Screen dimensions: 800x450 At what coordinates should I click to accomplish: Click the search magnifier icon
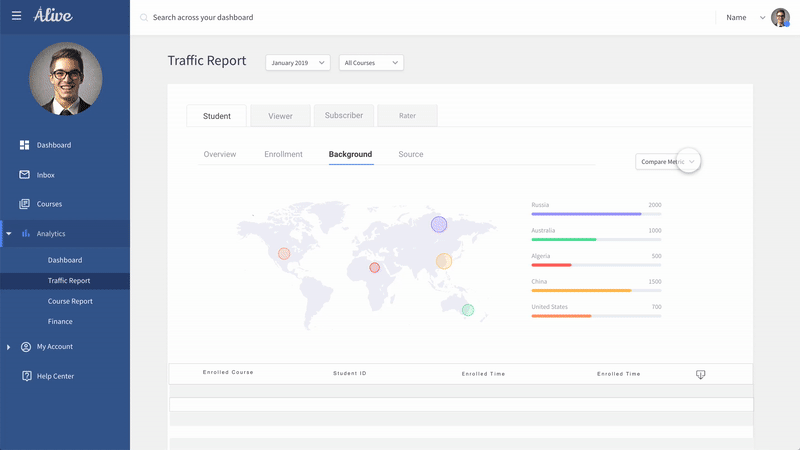pyautogui.click(x=144, y=18)
